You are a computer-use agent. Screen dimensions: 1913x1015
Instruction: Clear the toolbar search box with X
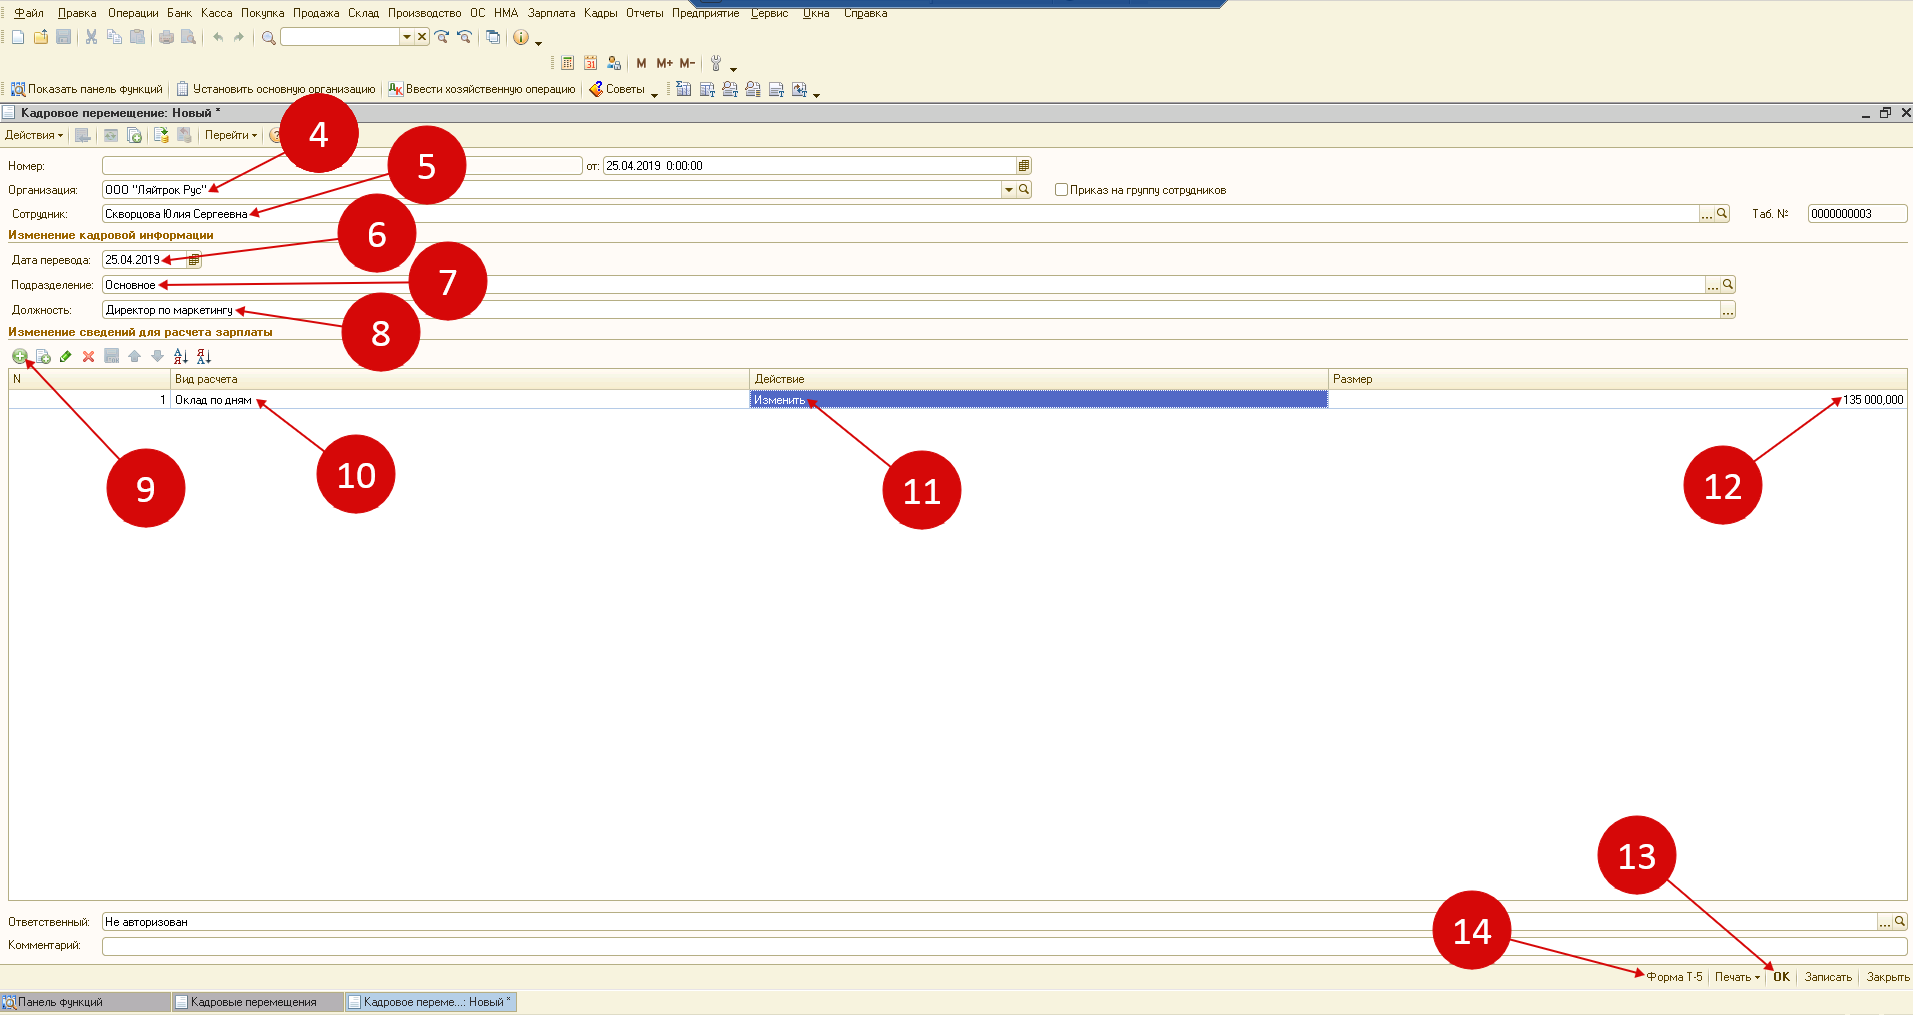(422, 37)
